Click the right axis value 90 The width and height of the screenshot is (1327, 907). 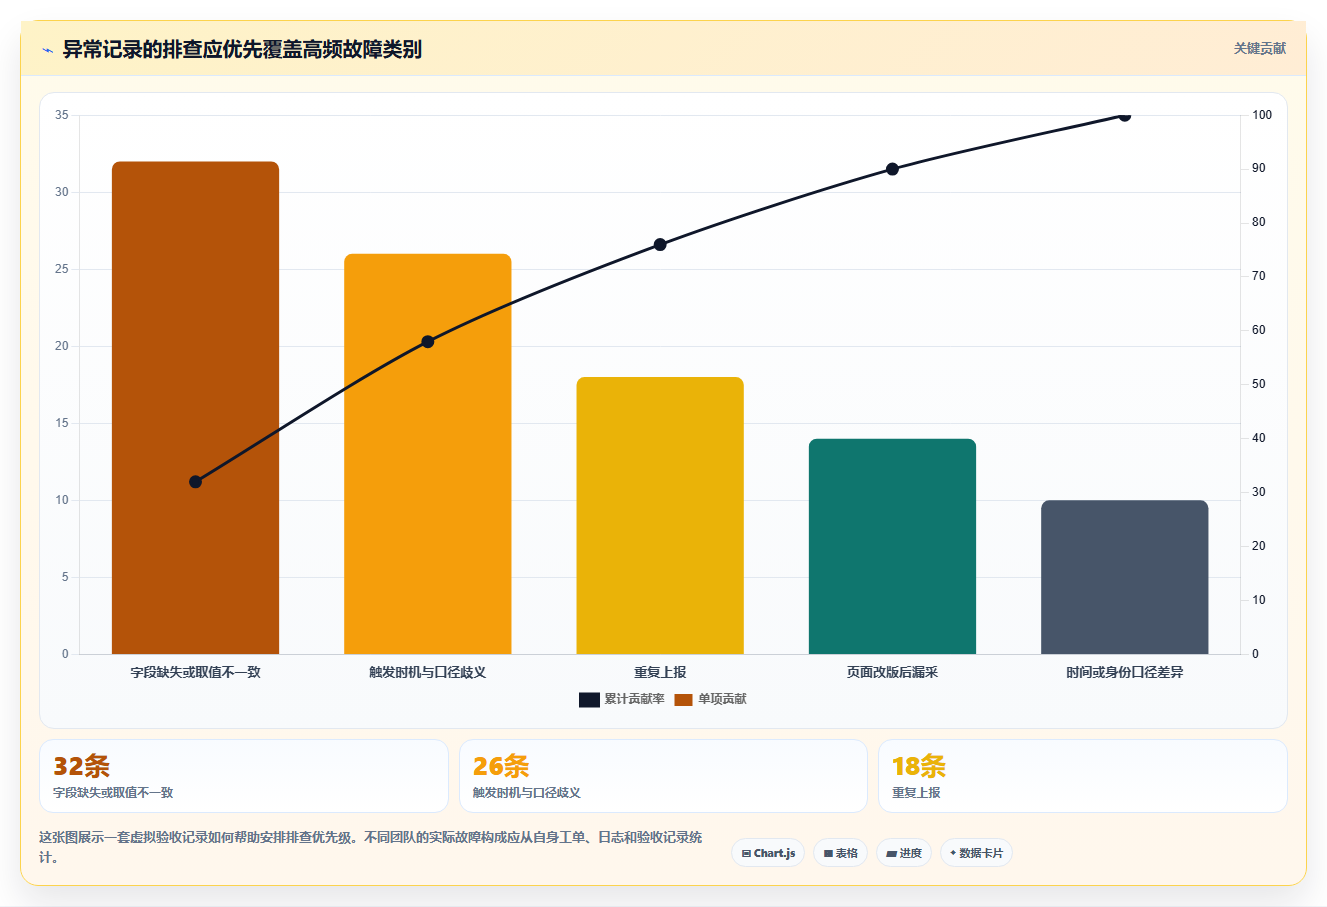coord(1259,168)
